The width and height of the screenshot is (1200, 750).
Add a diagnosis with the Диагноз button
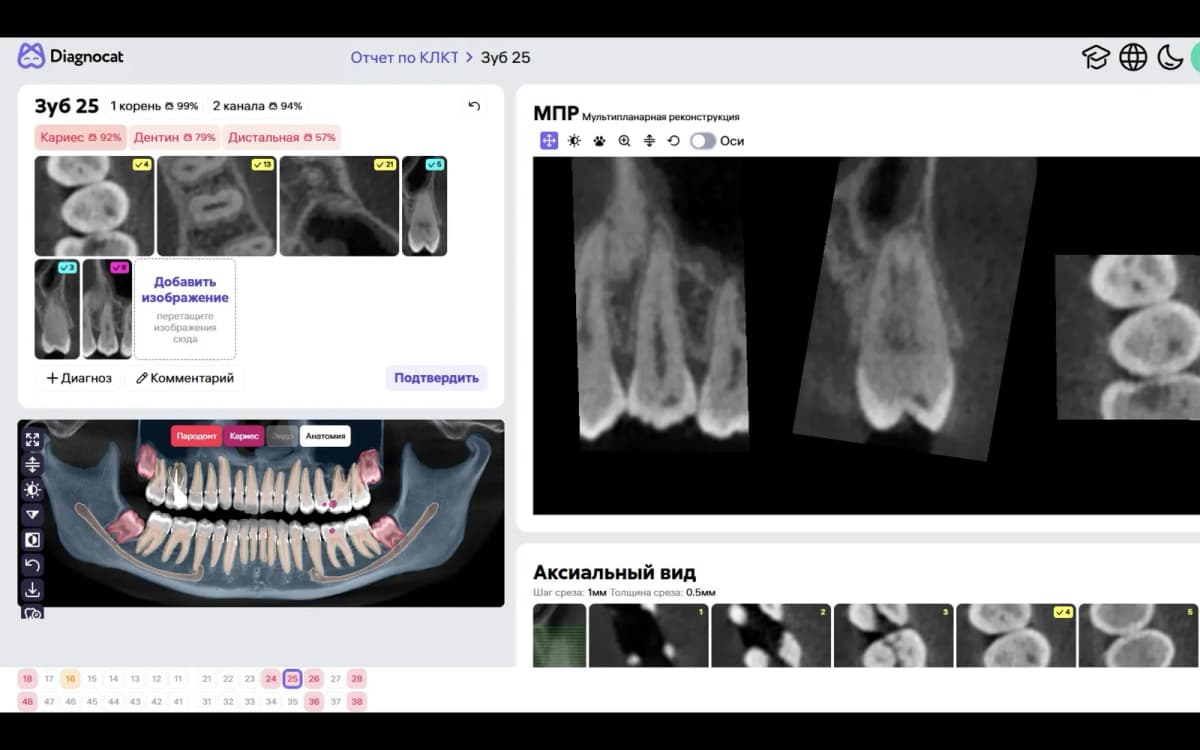79,378
